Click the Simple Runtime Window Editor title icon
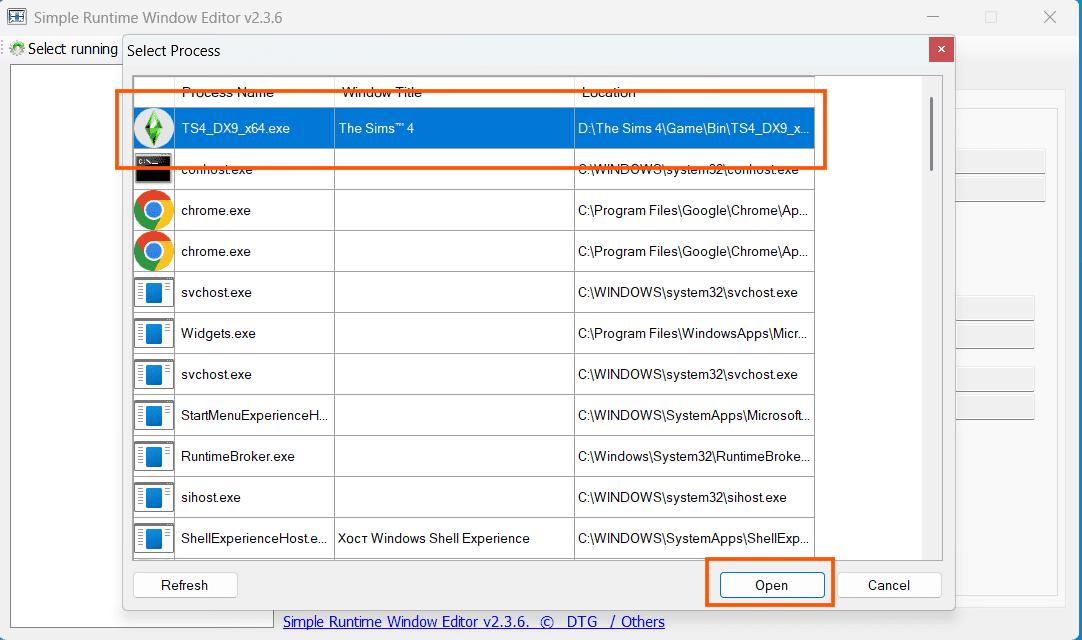Screen dimensions: 1082x640 (17, 17)
